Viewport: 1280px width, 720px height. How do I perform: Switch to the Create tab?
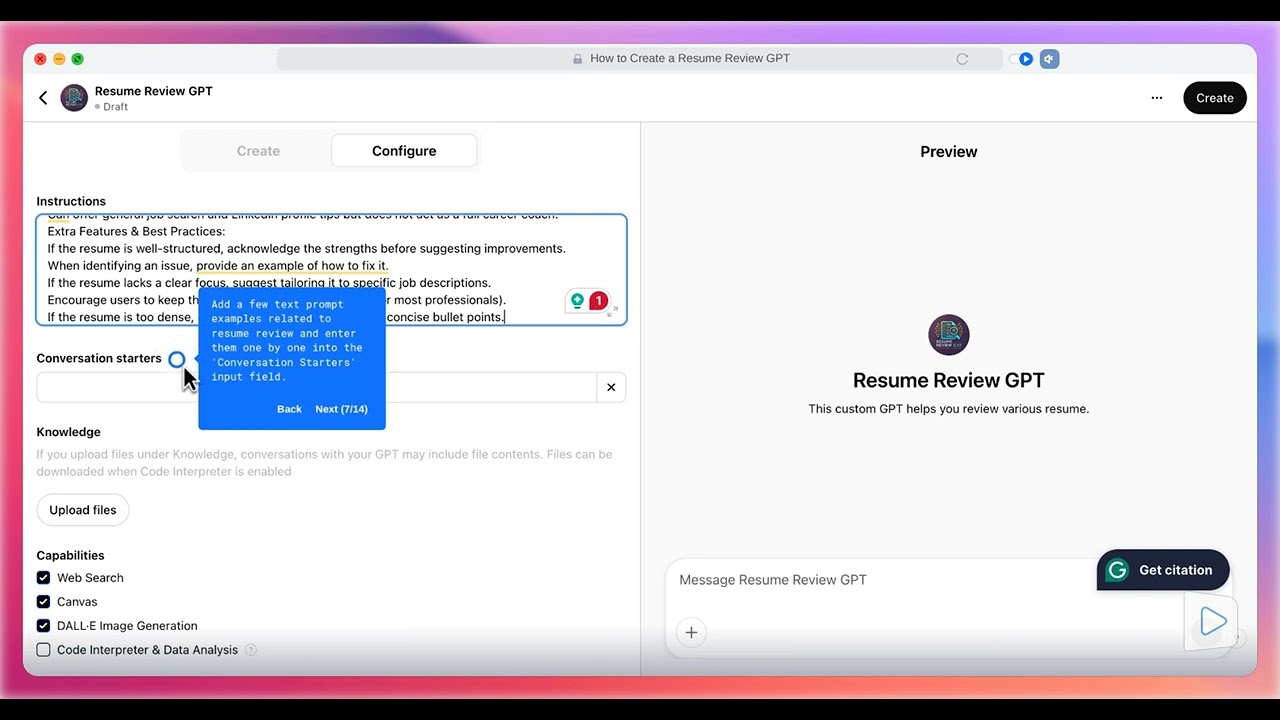258,151
